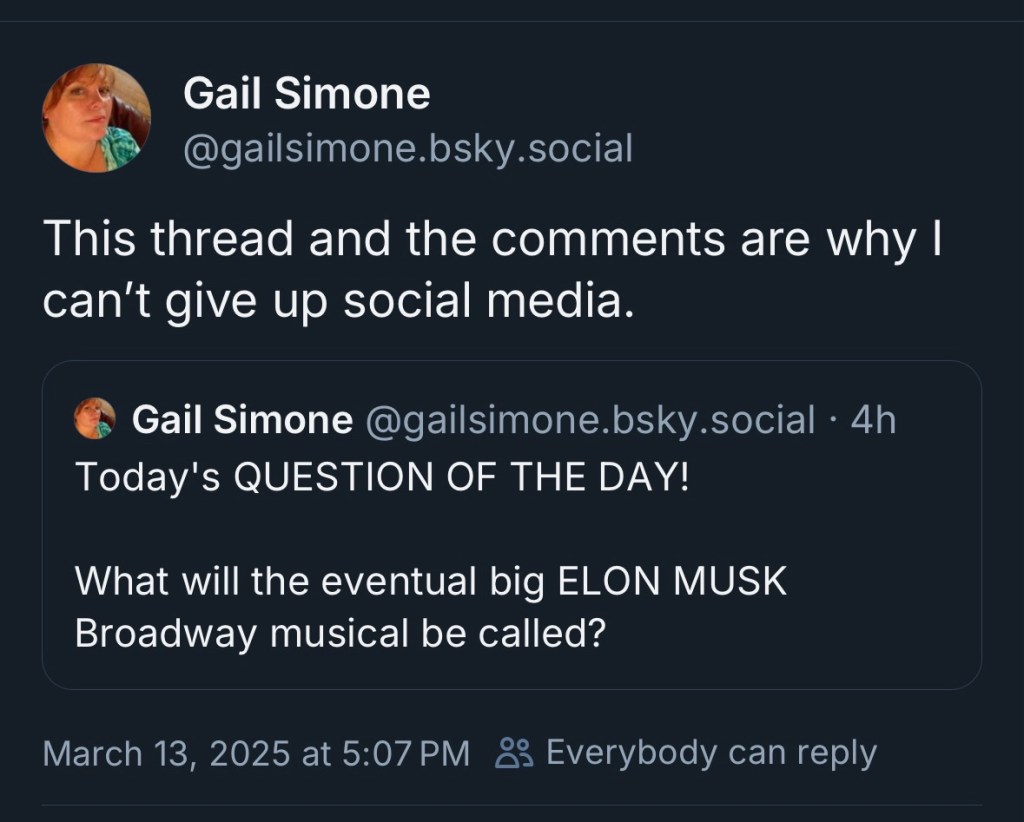The height and width of the screenshot is (822, 1024).
Task: Click the people icon beside reply setting
Action: click(516, 753)
